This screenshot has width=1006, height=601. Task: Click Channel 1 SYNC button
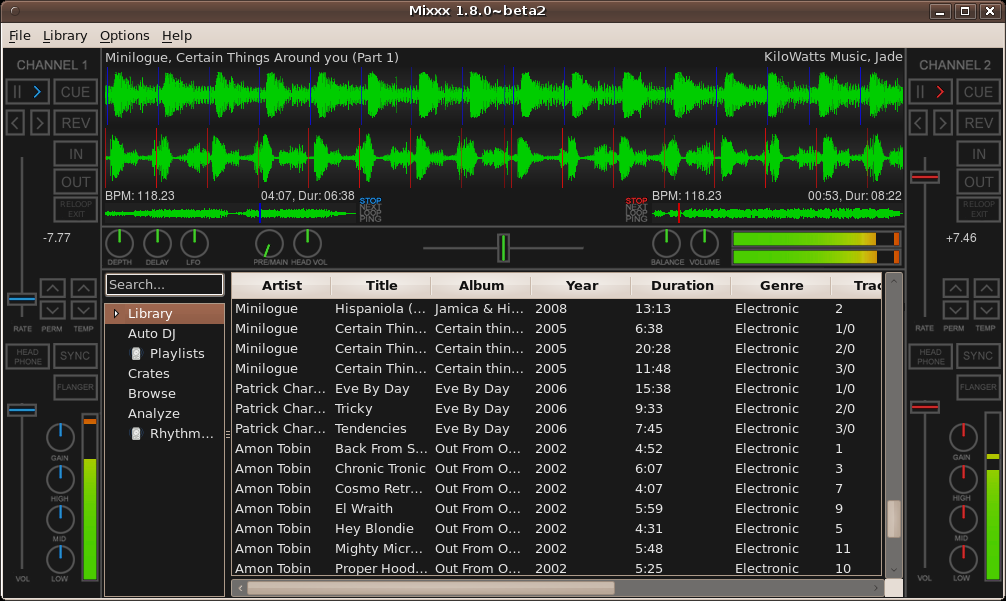pyautogui.click(x=75, y=356)
